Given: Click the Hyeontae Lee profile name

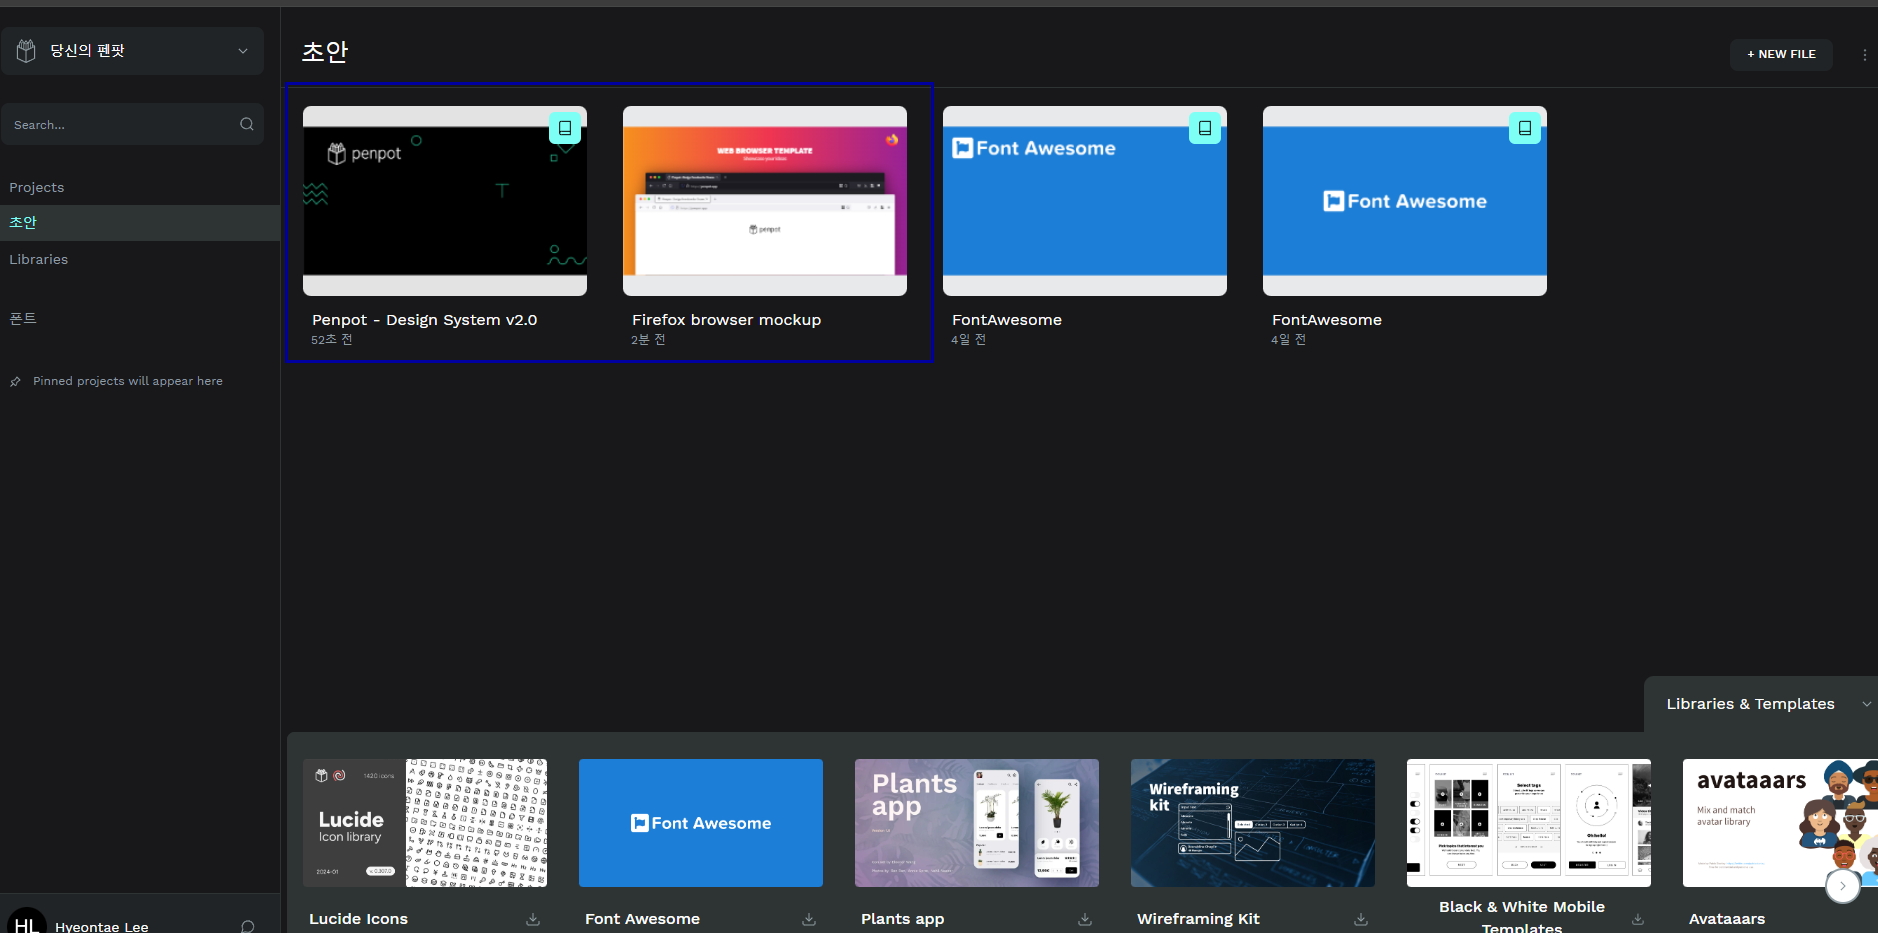Looking at the screenshot, I should tap(102, 927).
